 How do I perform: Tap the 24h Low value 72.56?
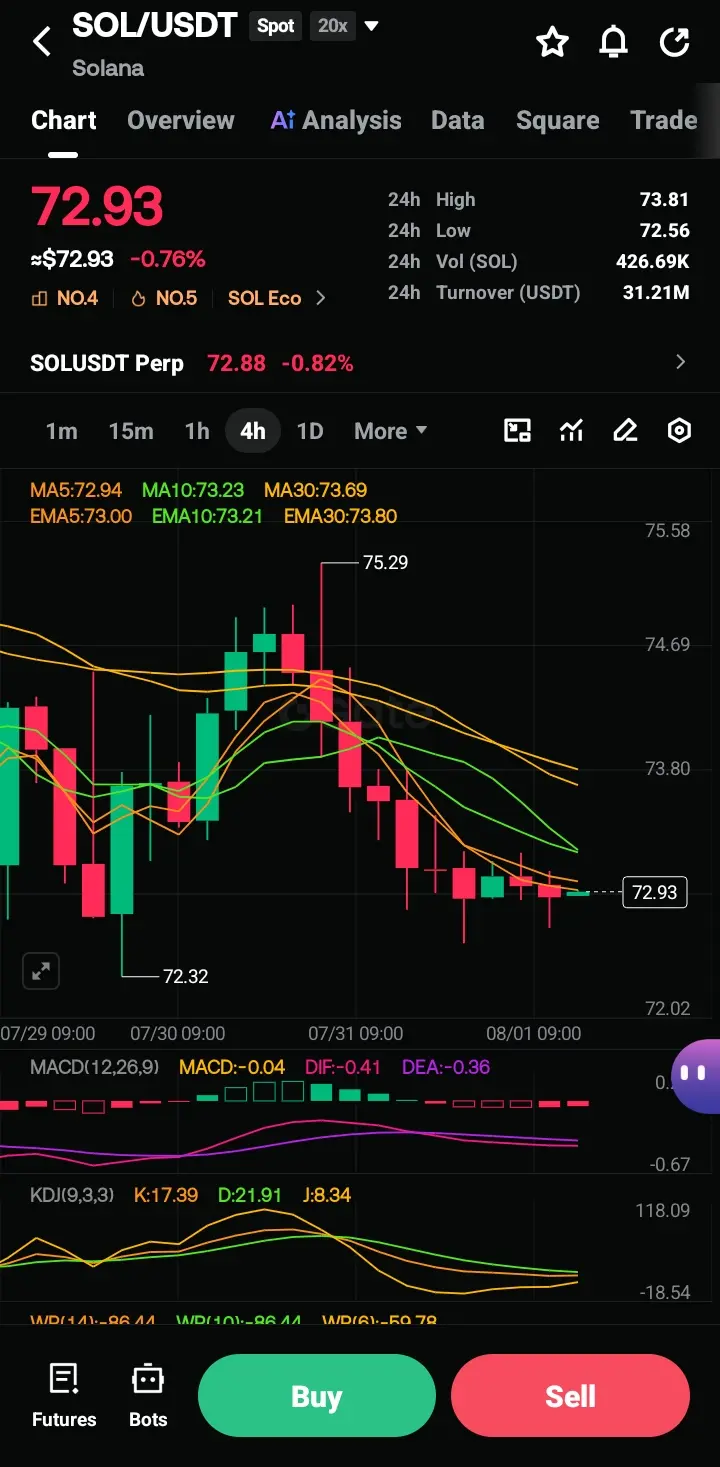(665, 230)
